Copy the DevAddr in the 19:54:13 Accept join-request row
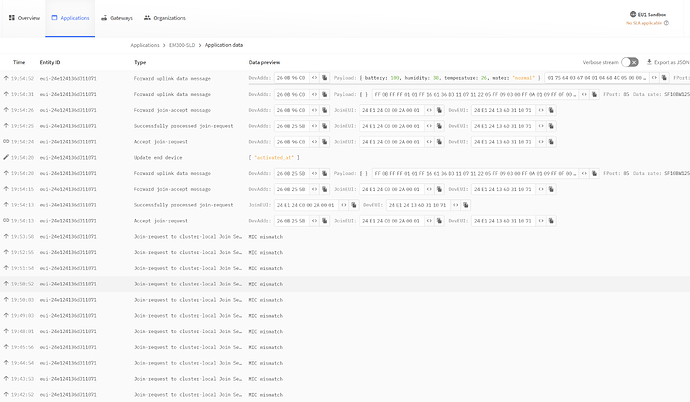Image resolution: width=690 pixels, height=402 pixels. coord(325,221)
